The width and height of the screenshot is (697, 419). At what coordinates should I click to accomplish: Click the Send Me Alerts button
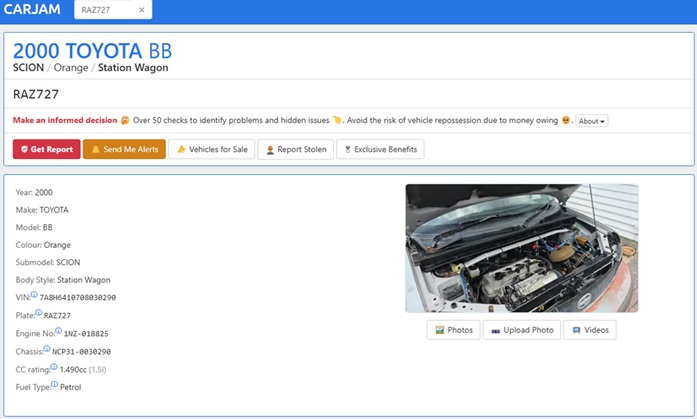(x=124, y=149)
